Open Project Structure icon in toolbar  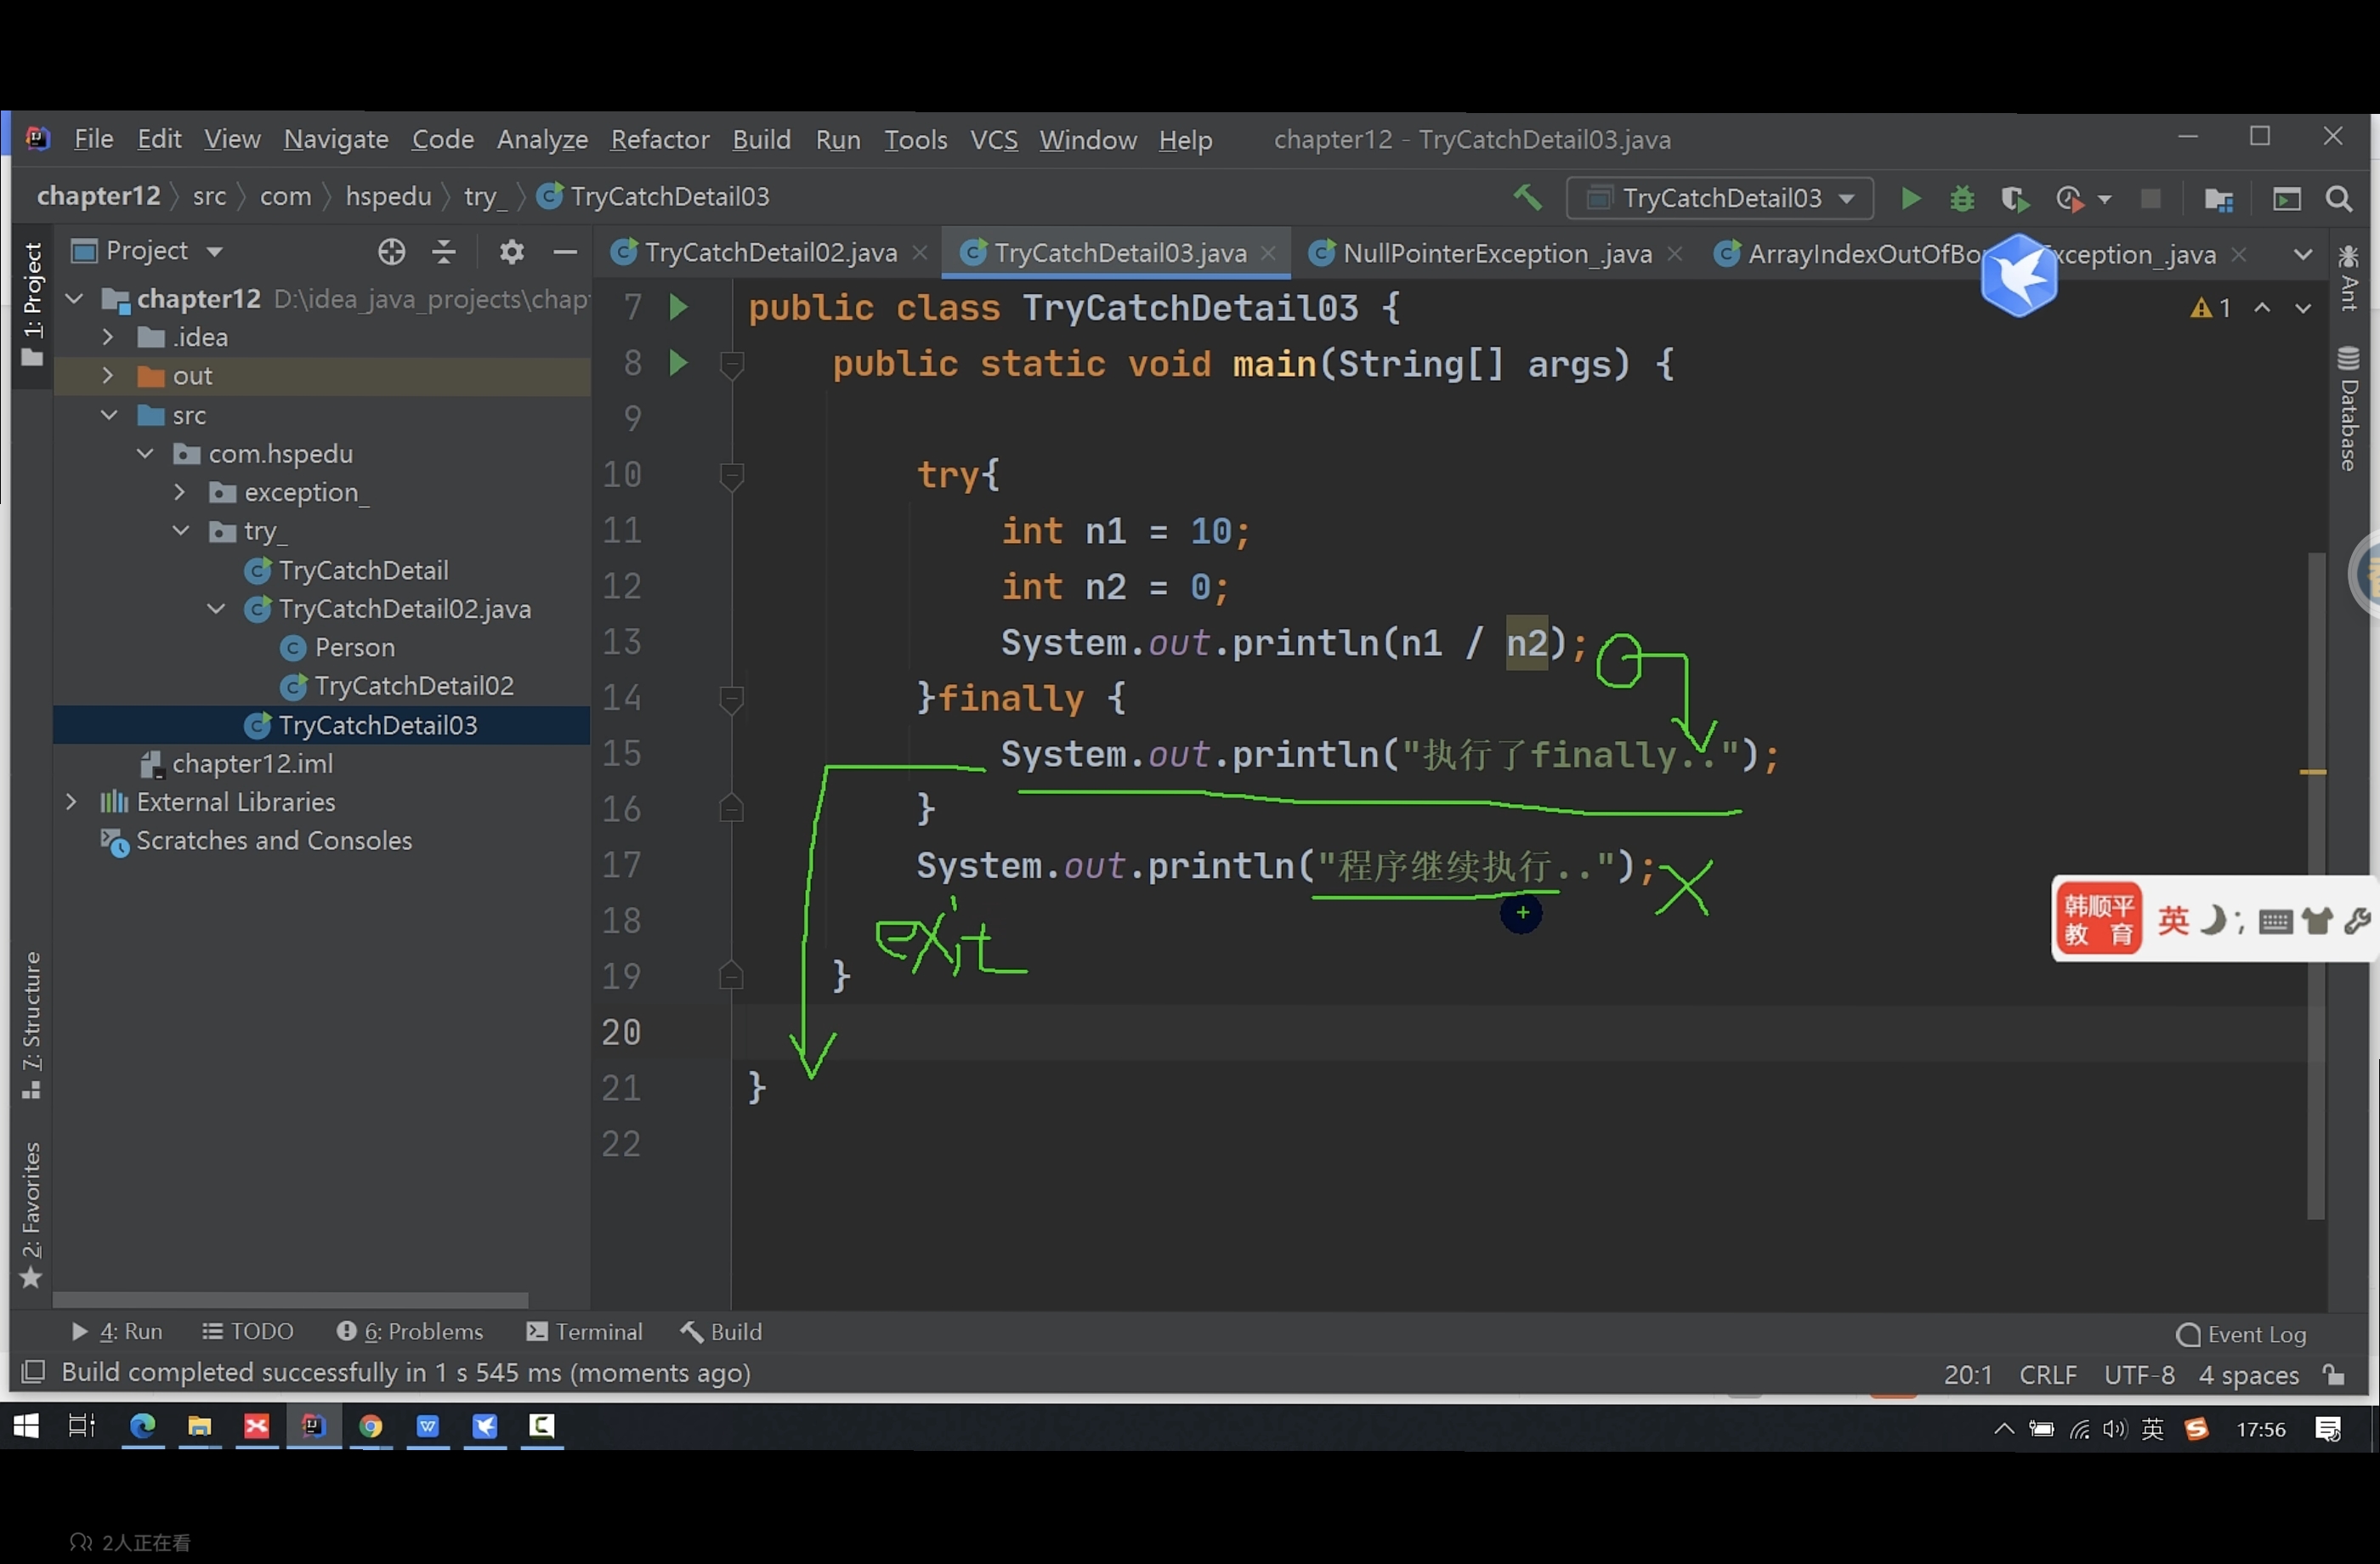[2218, 198]
